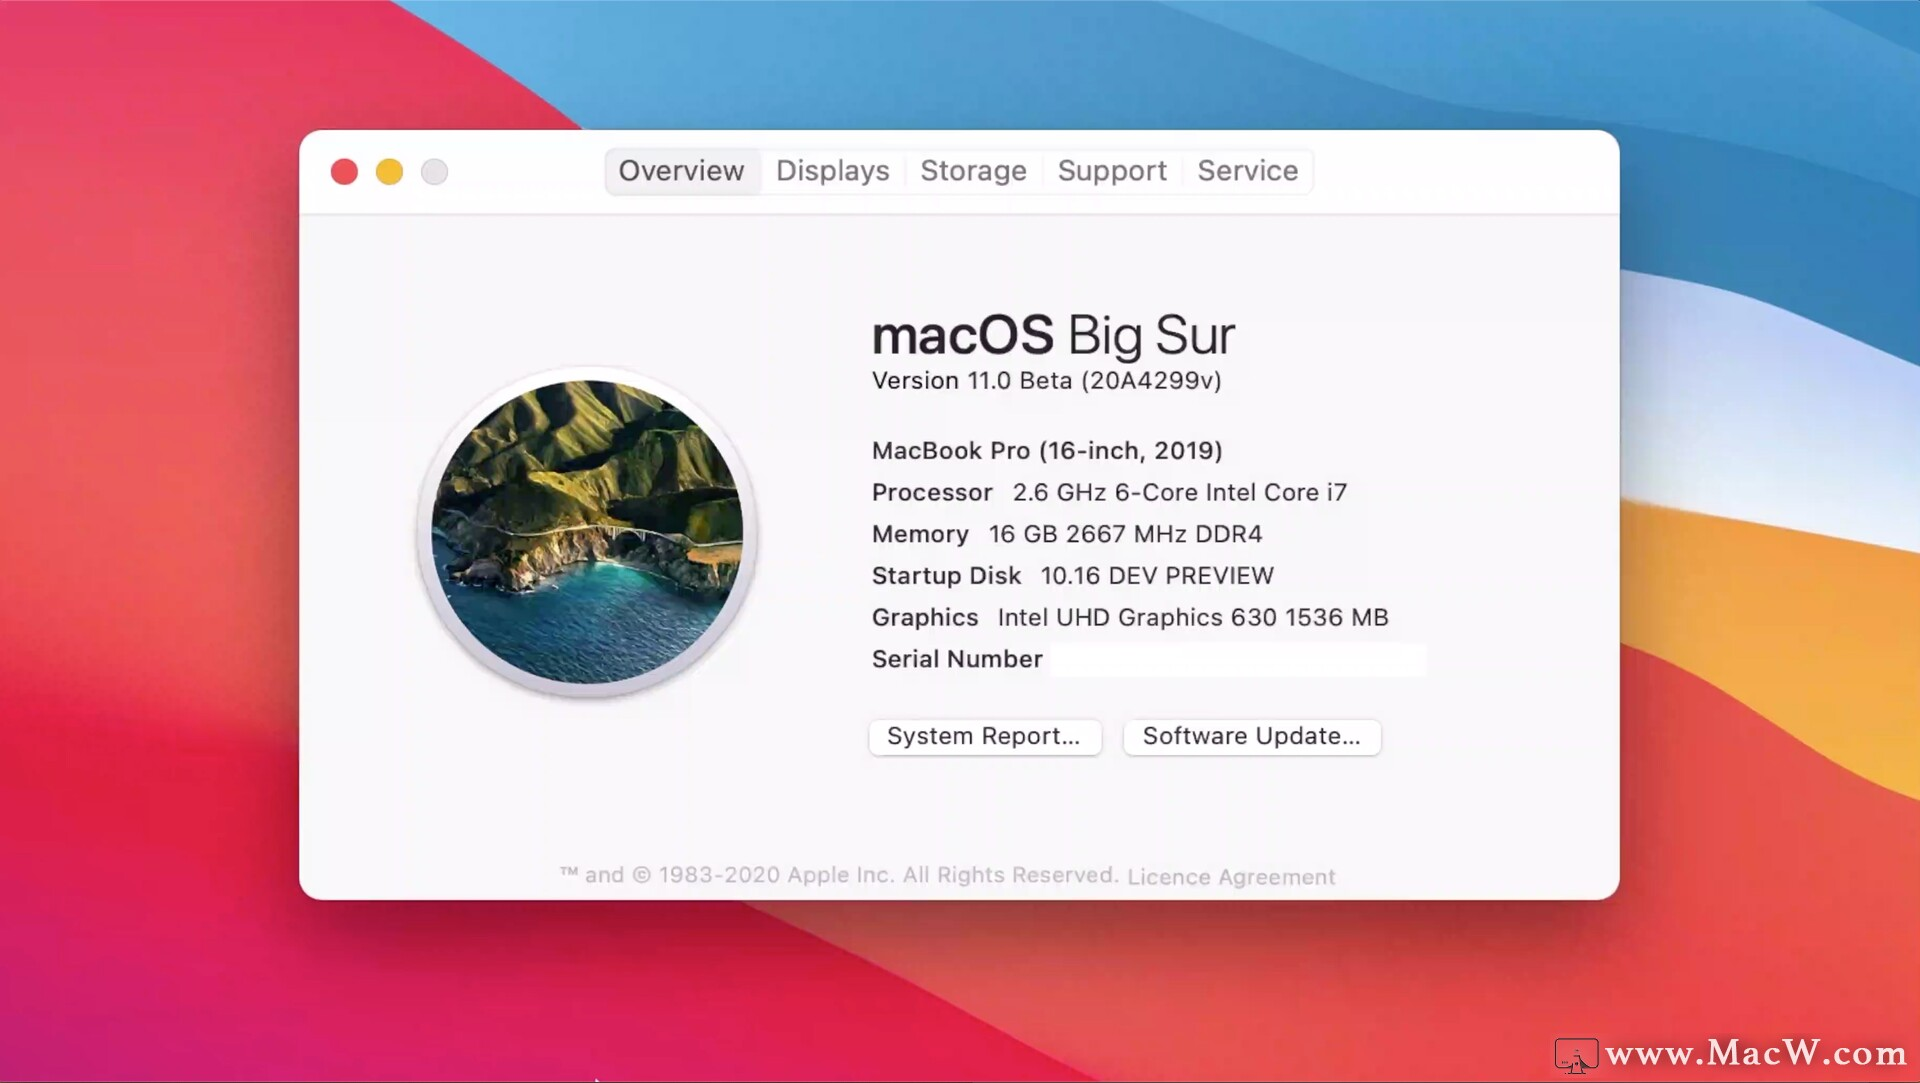
Task: Click the processor value 2.6 GHz 6-Core Intel Core i7
Action: pos(1179,493)
